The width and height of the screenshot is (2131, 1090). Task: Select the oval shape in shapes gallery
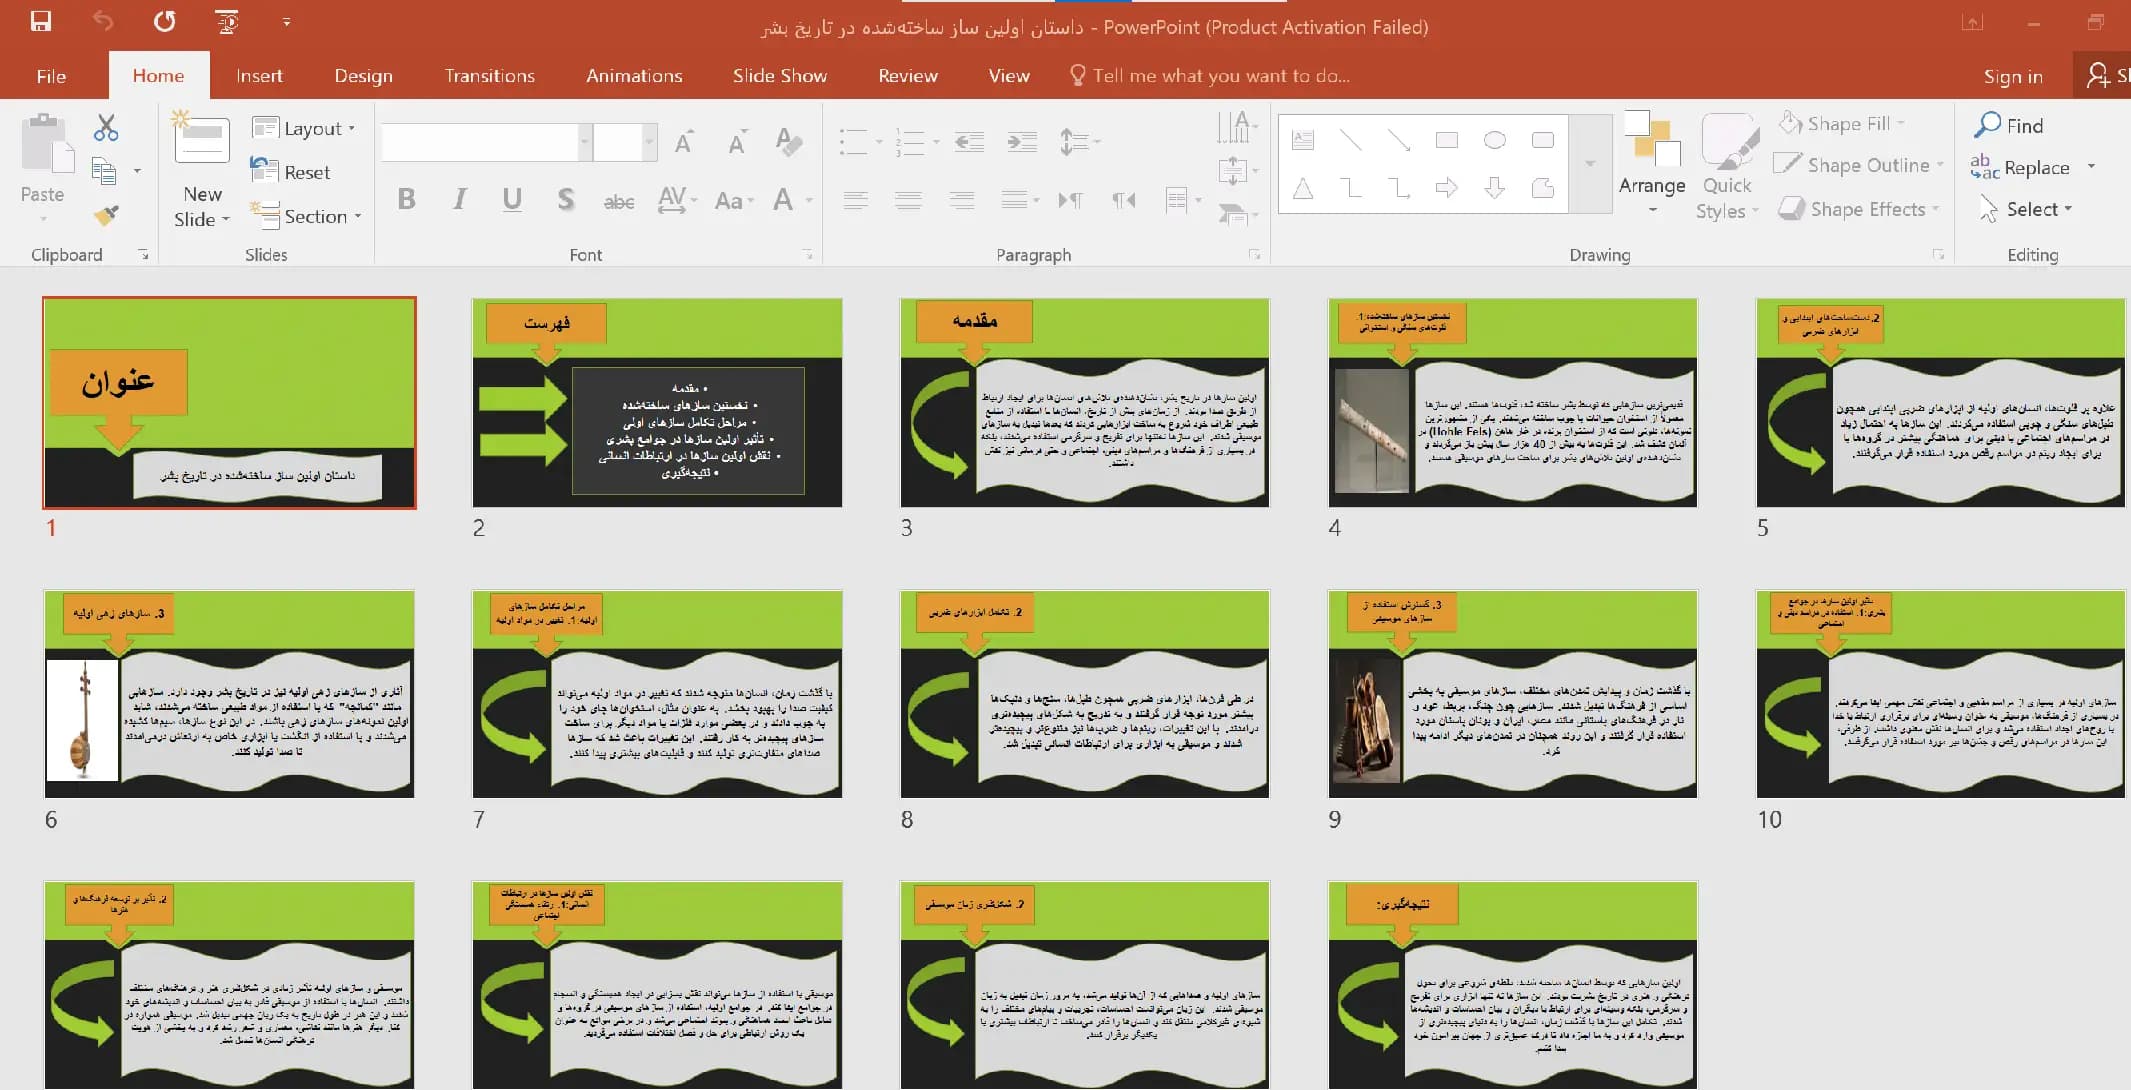[x=1494, y=140]
